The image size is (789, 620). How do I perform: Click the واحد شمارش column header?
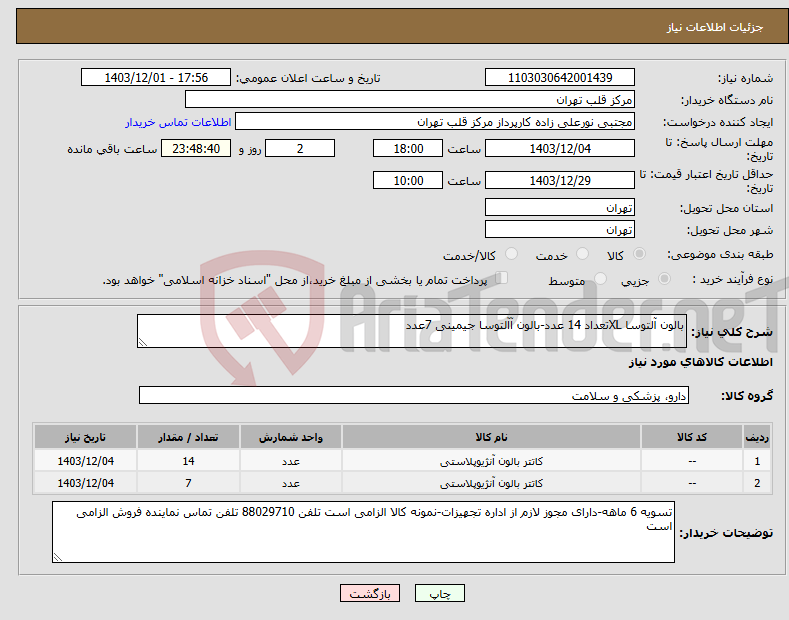(x=291, y=437)
